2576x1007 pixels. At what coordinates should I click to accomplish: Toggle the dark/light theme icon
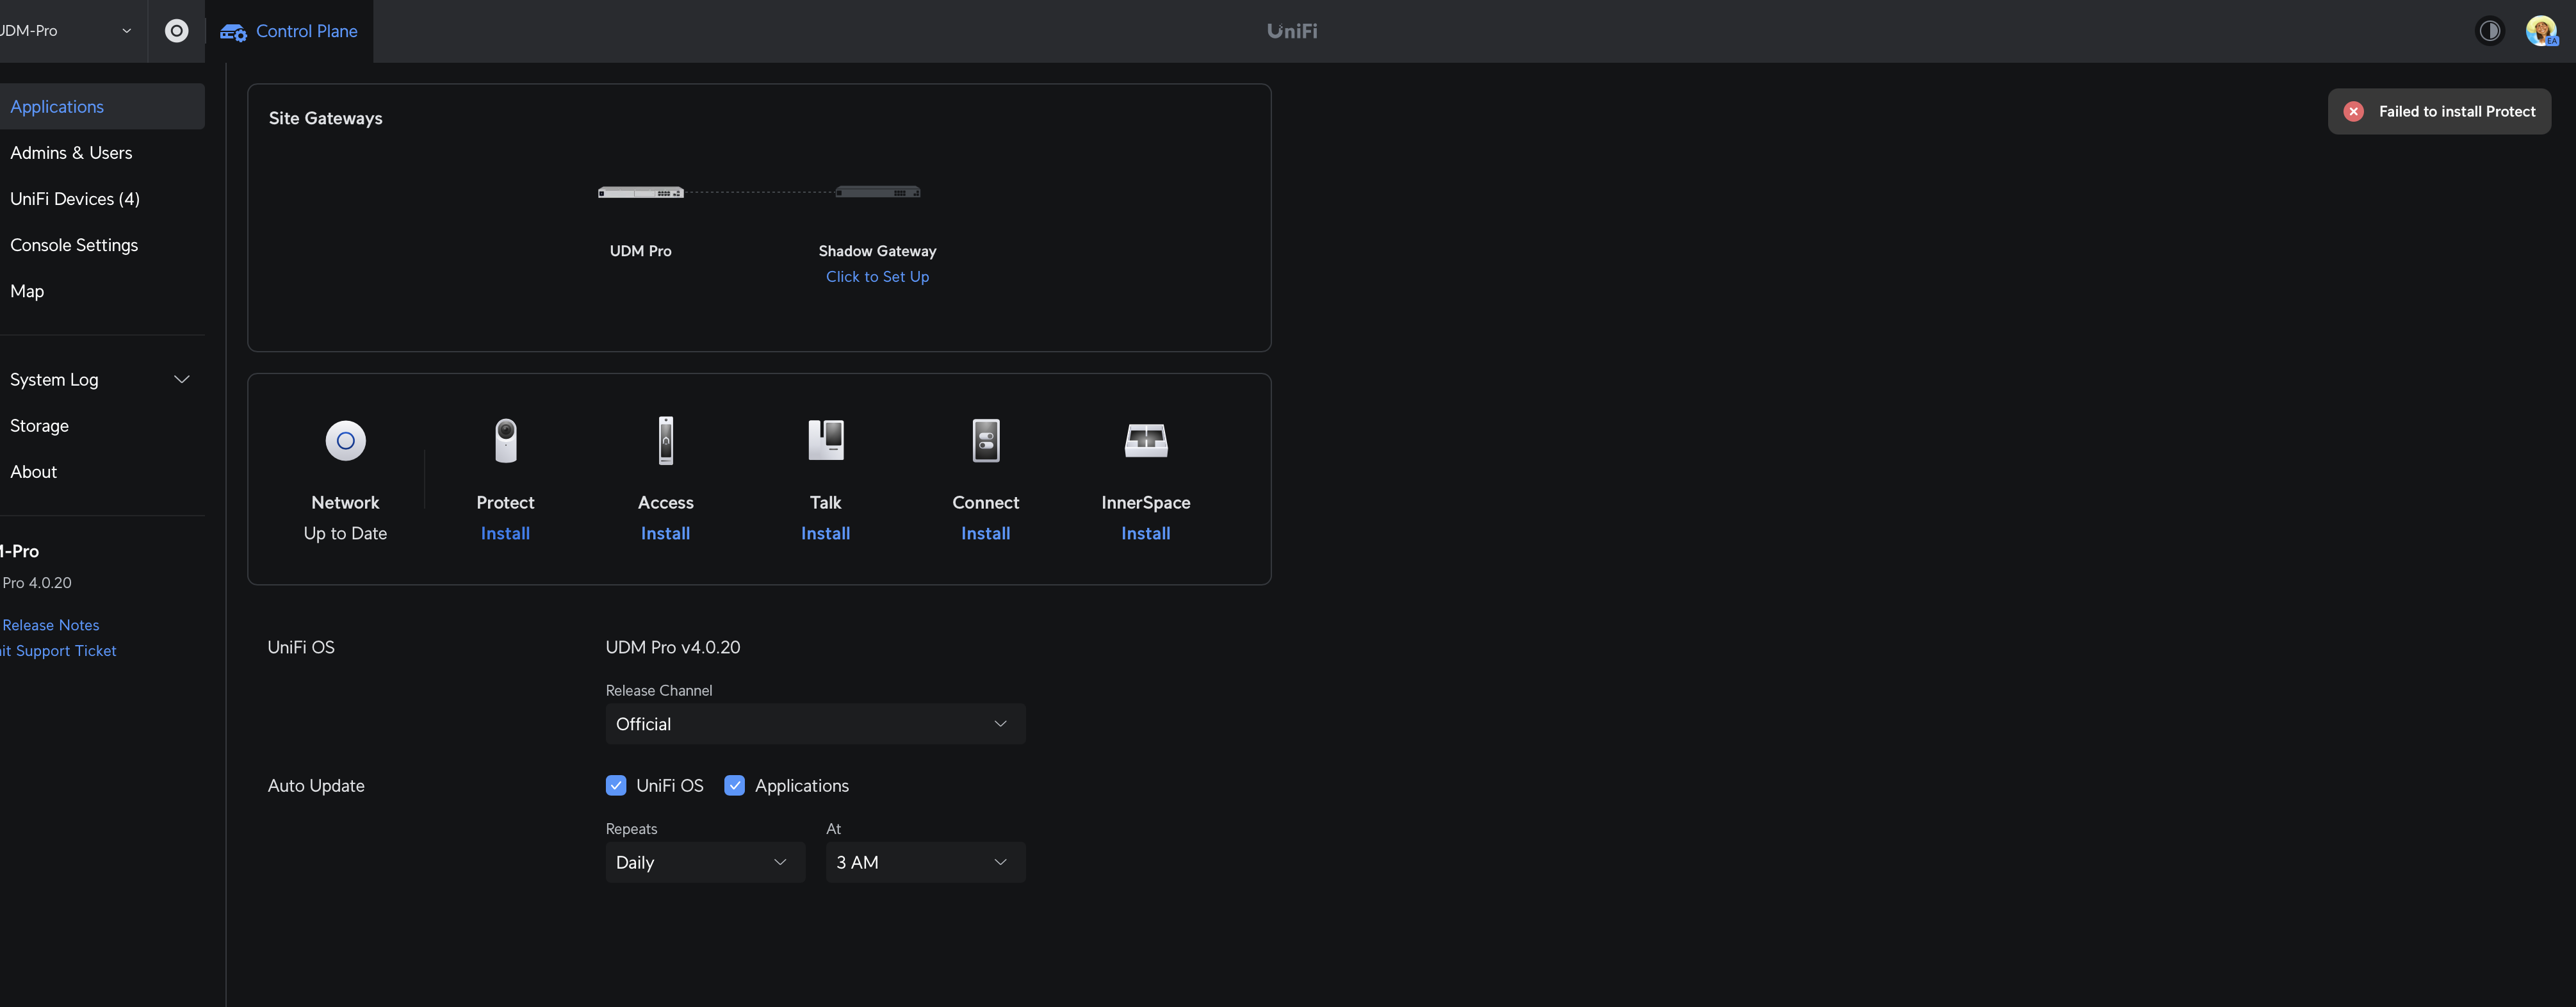(x=2490, y=31)
